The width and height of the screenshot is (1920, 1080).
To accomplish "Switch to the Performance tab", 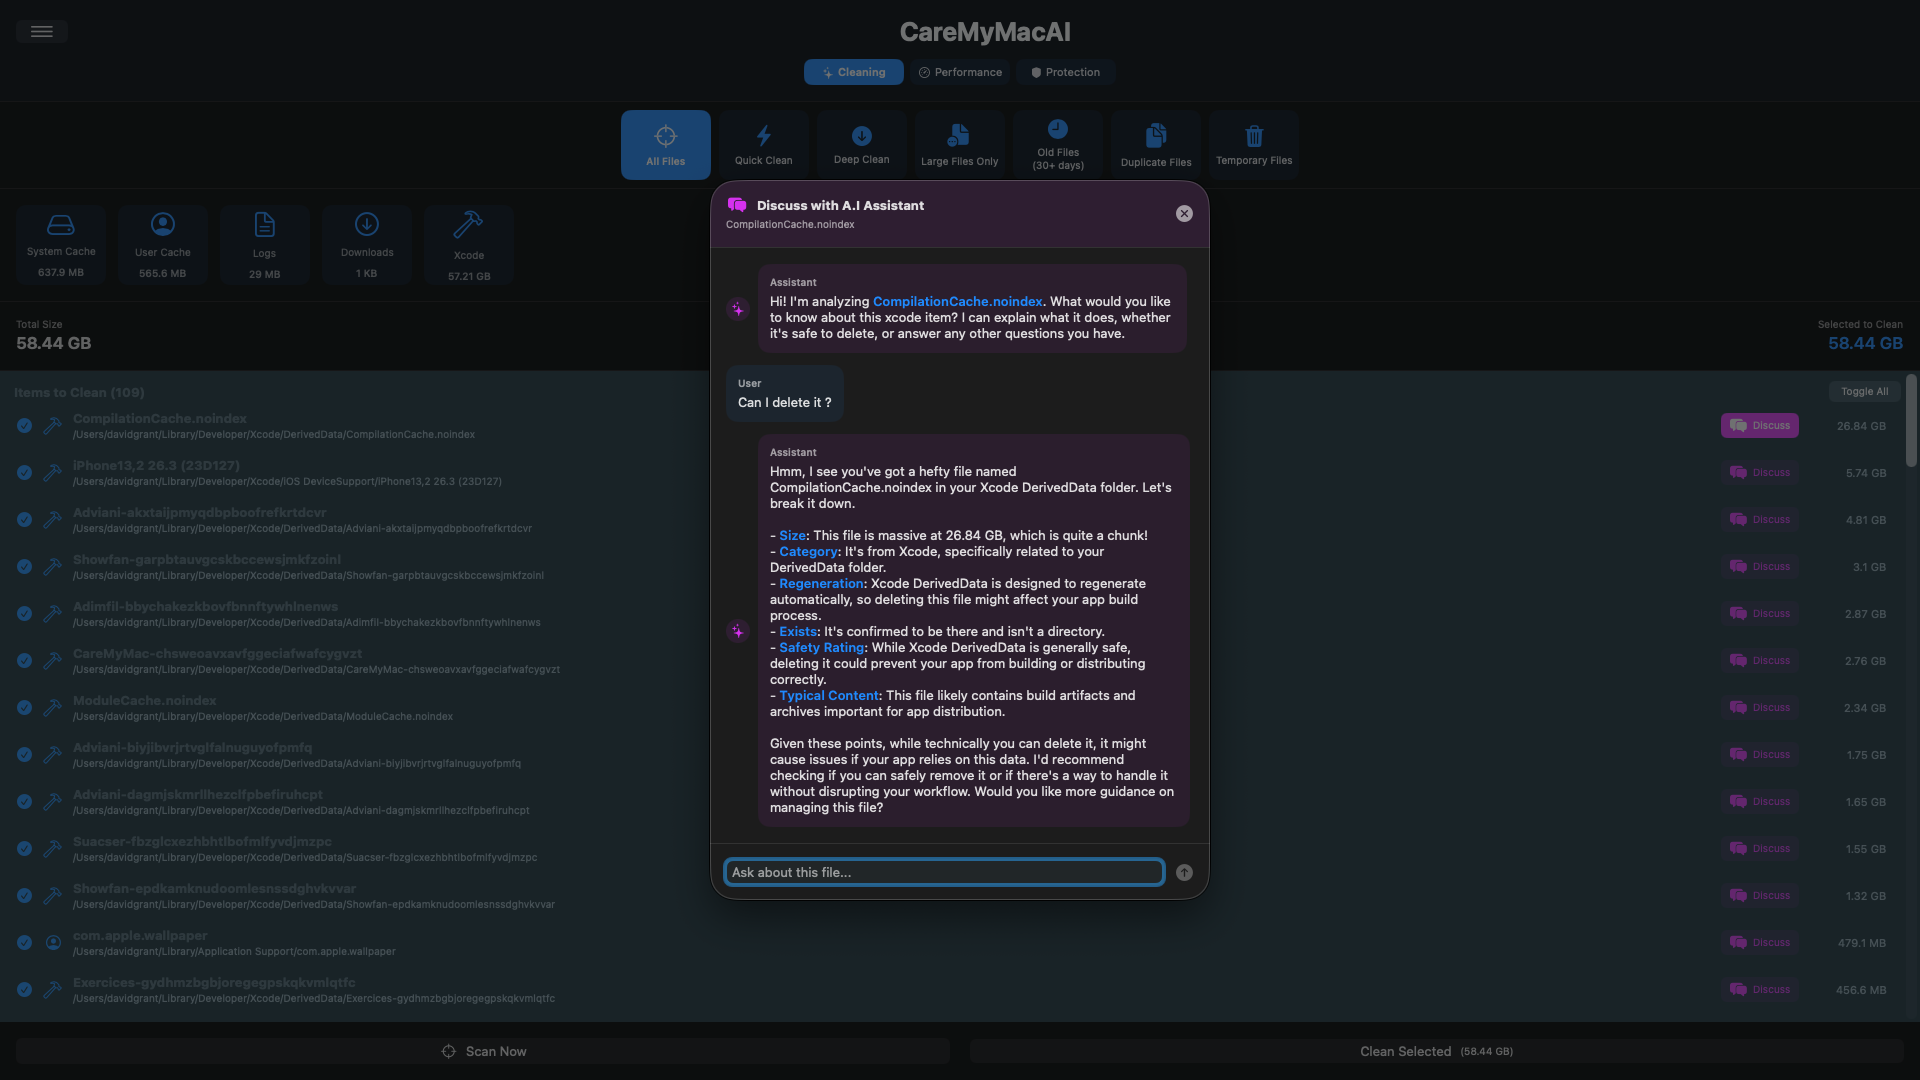I will (x=960, y=72).
